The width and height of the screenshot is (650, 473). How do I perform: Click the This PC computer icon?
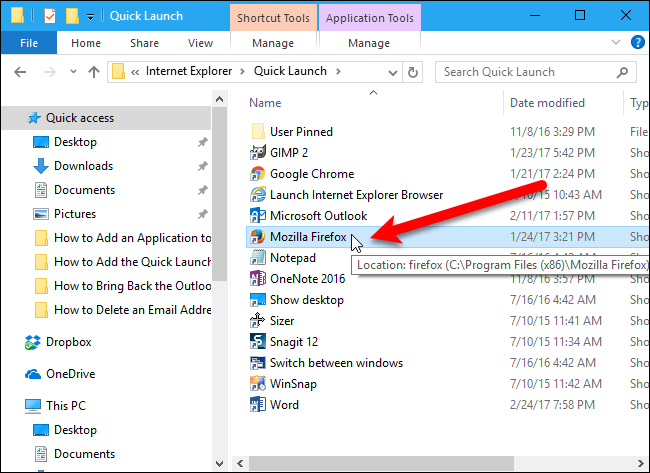(x=33, y=406)
